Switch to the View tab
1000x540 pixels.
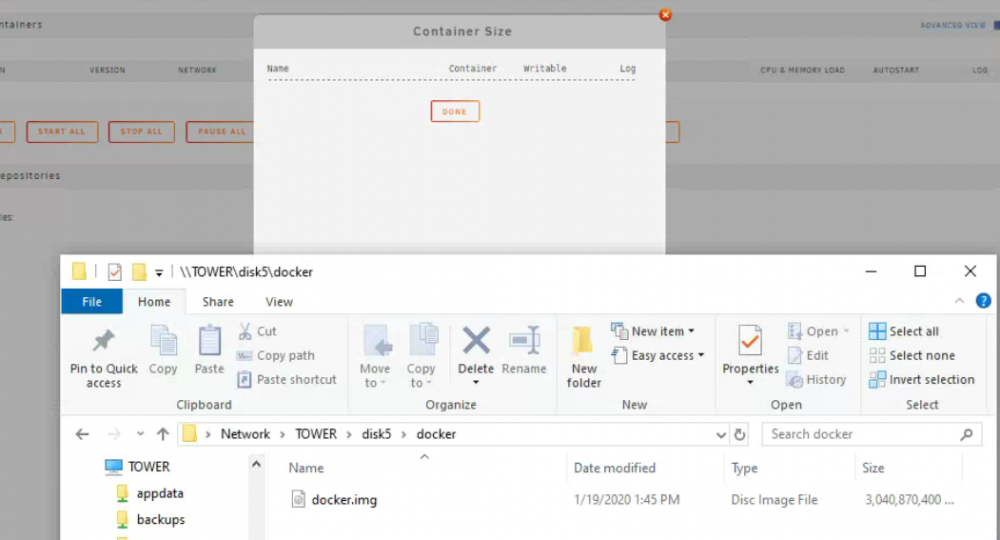pos(279,302)
